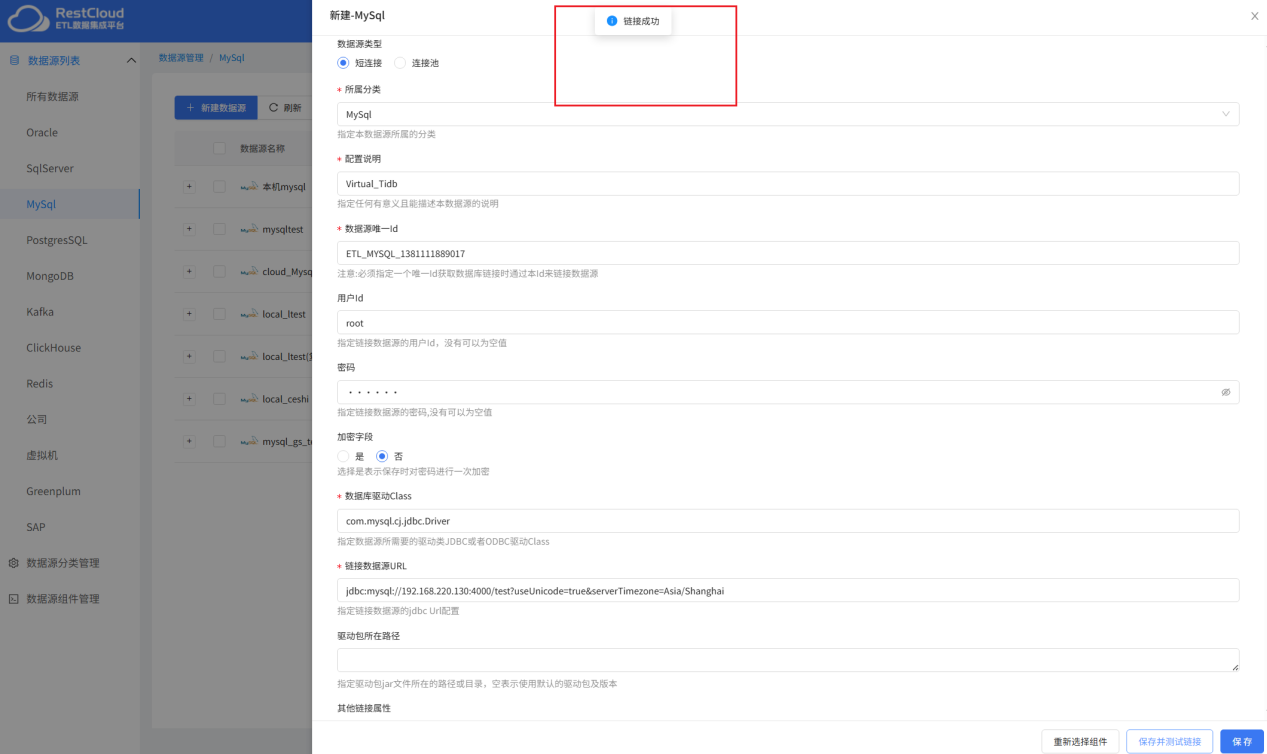Click the 链接数据源URL input field
Image resolution: width=1267 pixels, height=754 pixels.
click(788, 590)
